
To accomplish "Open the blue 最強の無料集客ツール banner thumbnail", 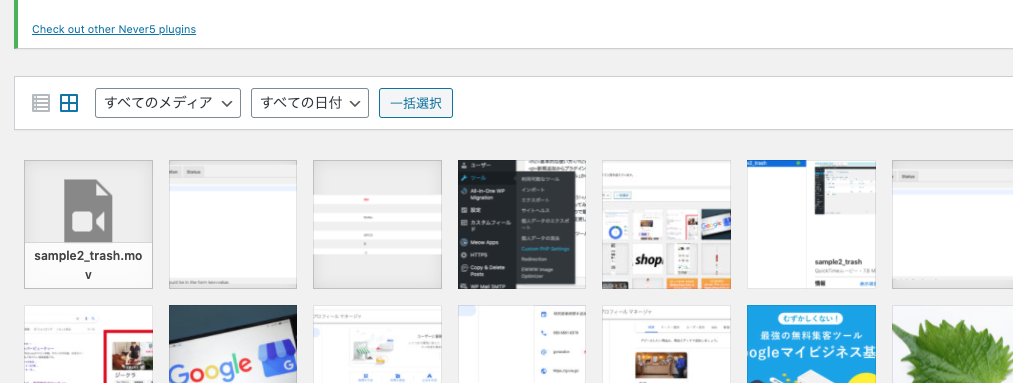I will [811, 344].
